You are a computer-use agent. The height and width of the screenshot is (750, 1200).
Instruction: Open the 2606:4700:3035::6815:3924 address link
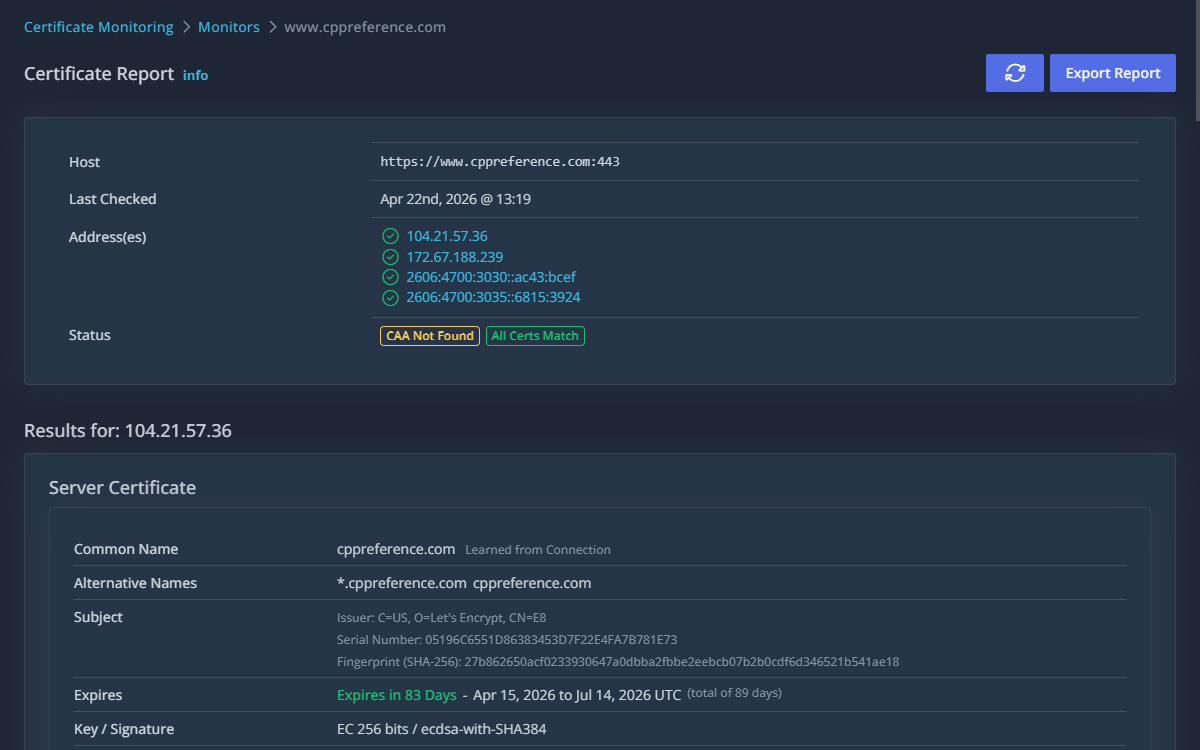coord(493,297)
